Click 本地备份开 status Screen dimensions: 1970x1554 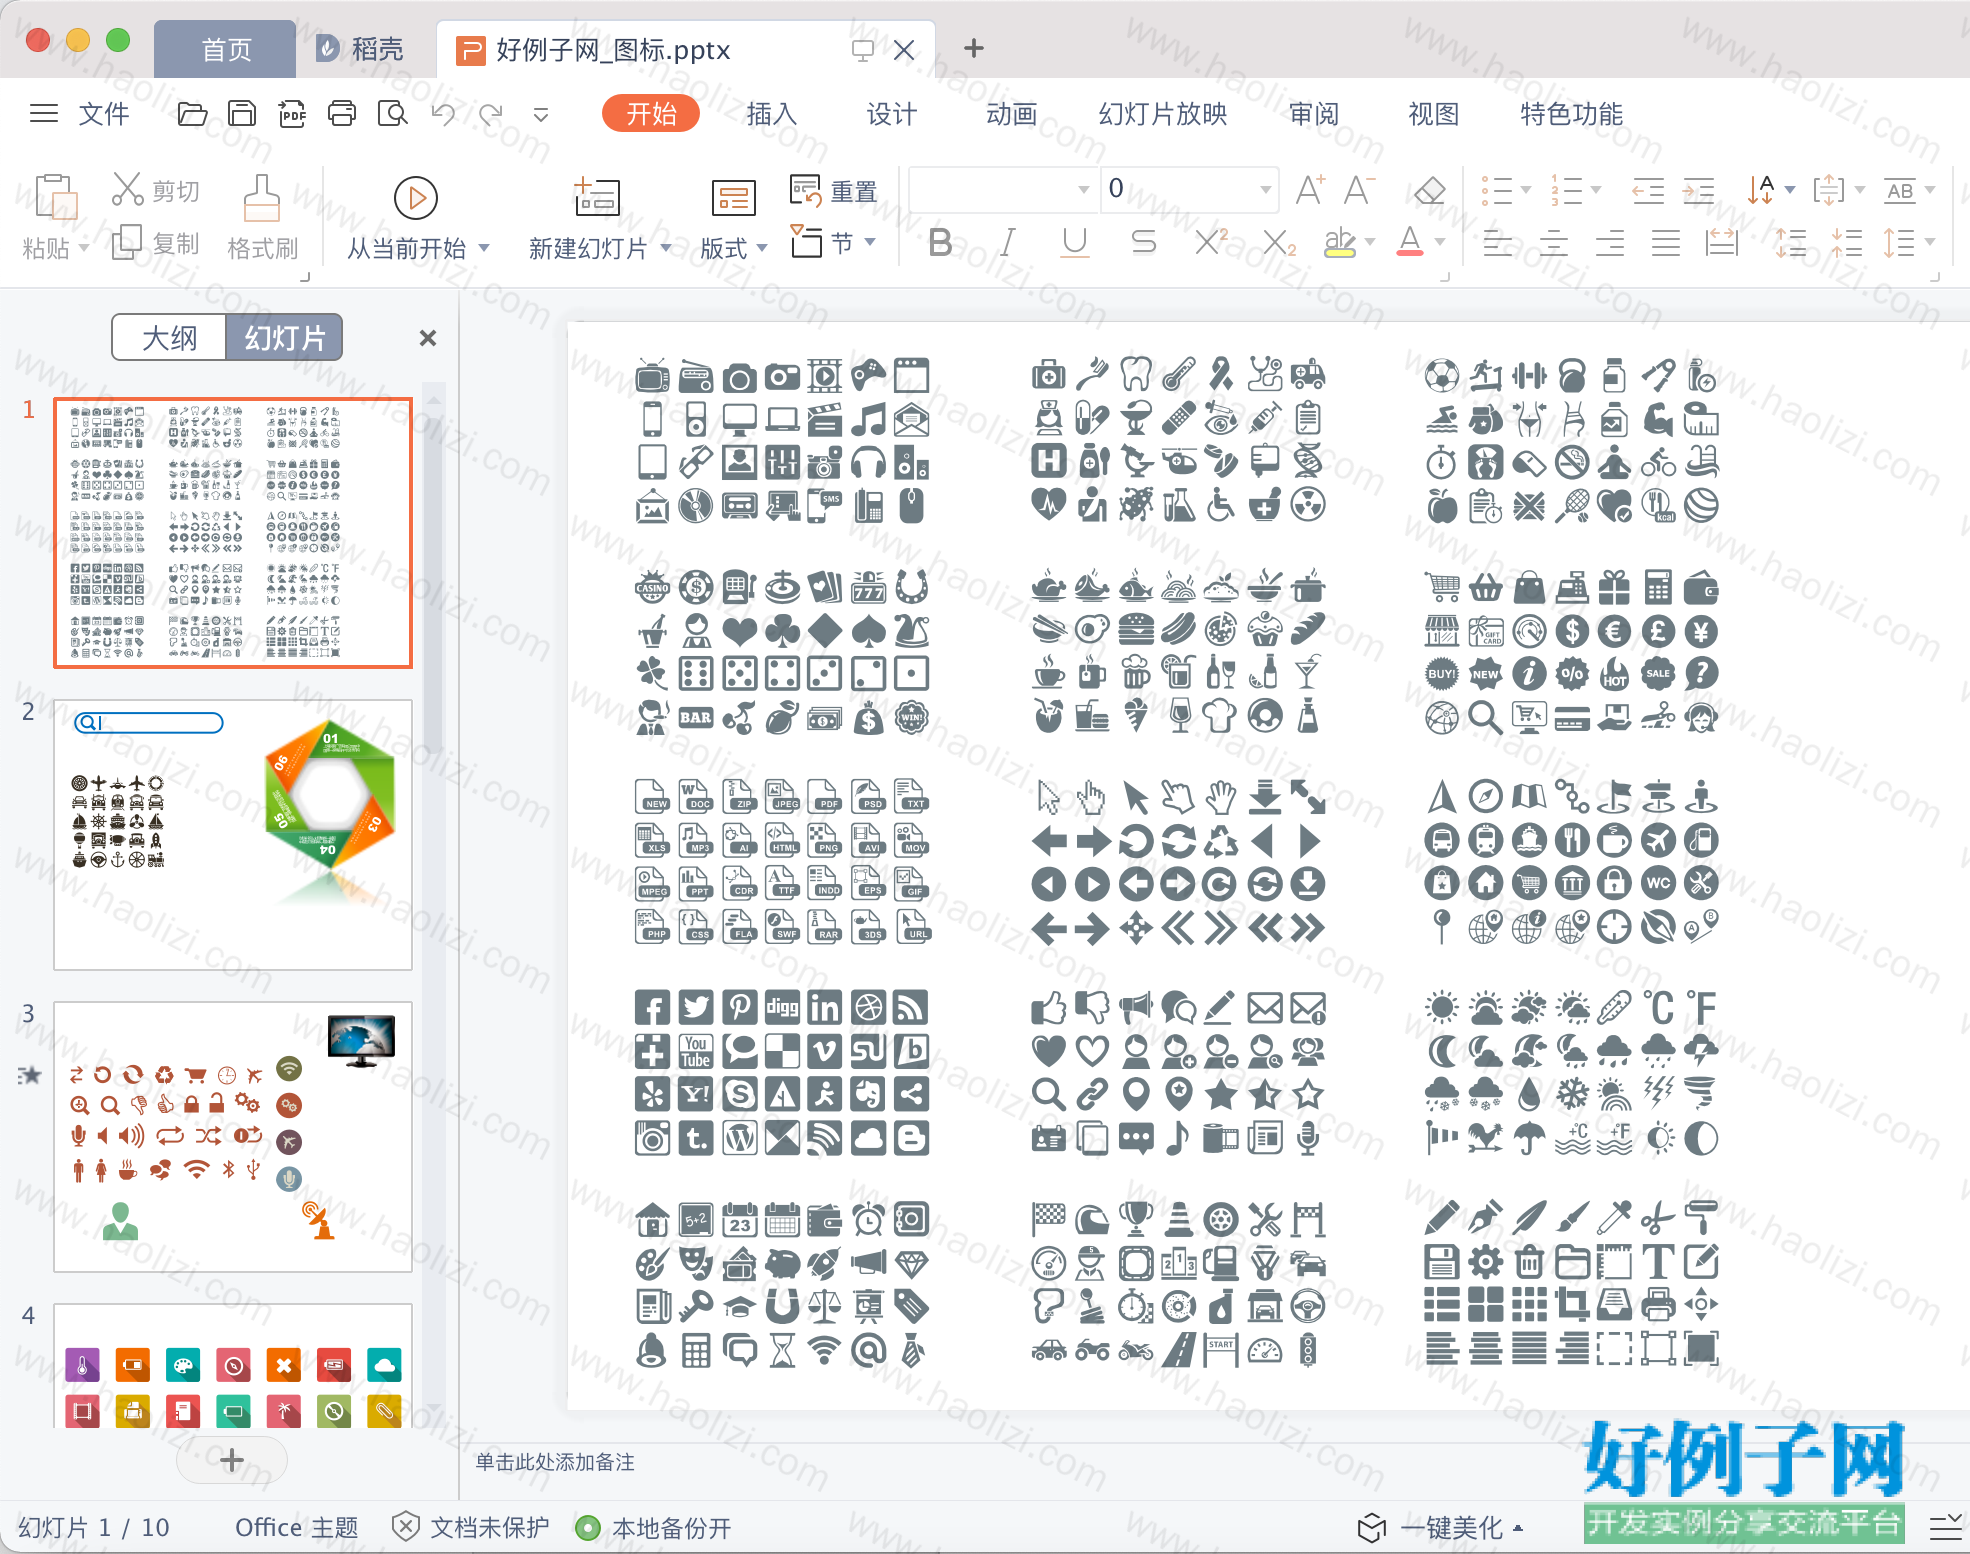click(654, 1528)
